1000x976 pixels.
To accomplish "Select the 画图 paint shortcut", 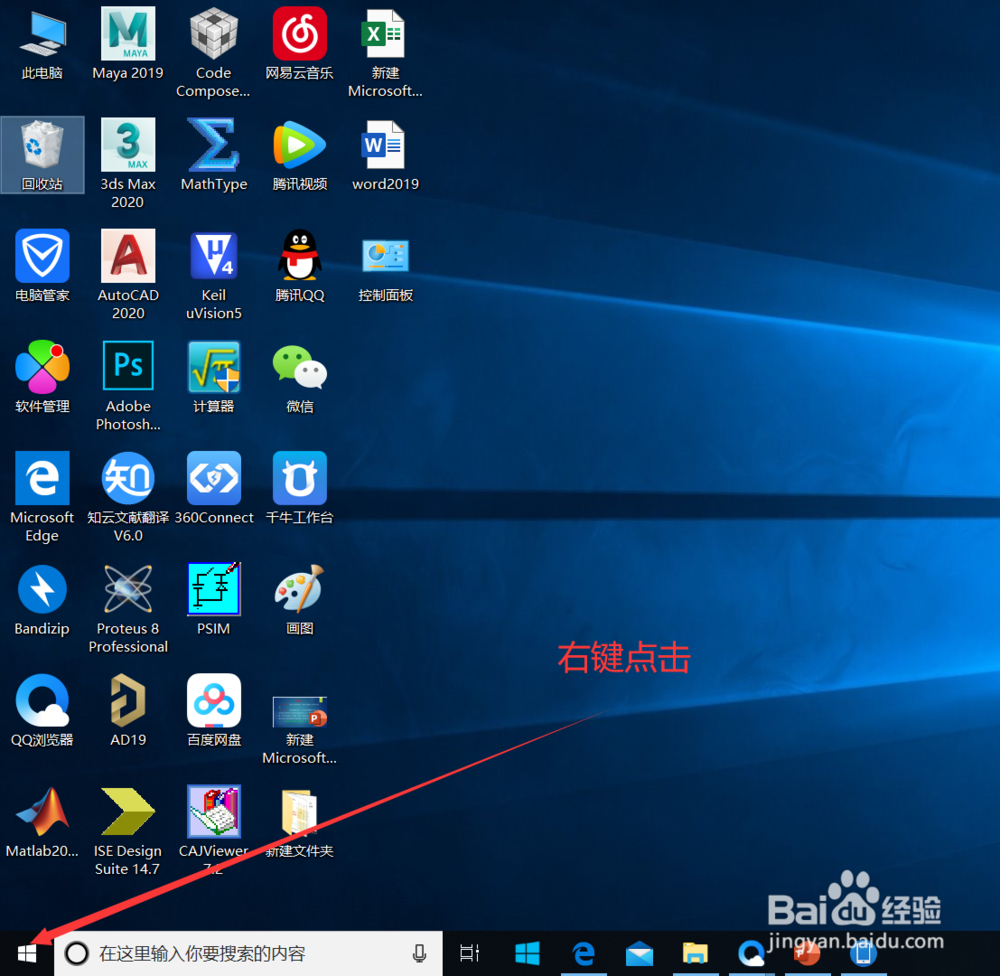I will [300, 600].
